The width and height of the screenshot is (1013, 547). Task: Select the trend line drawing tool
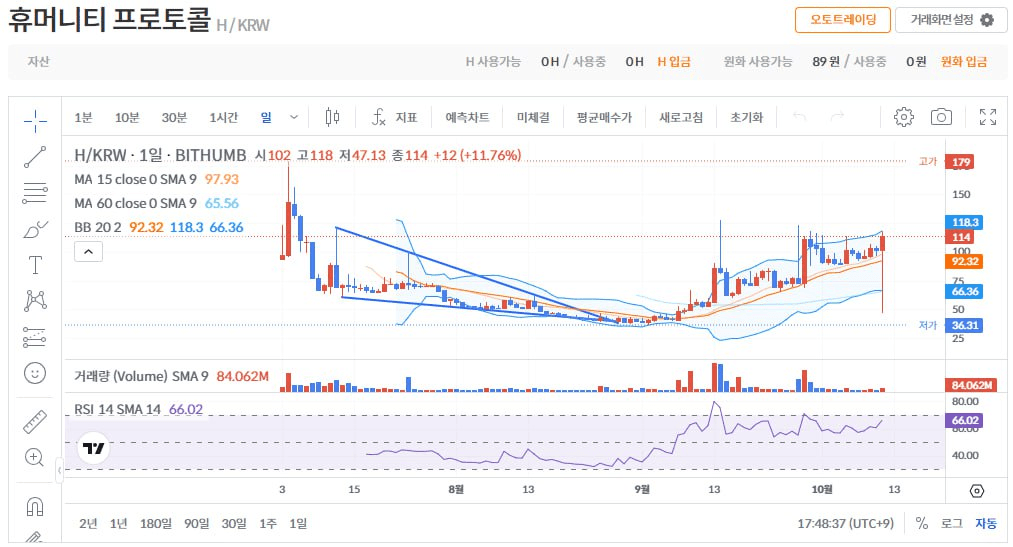35,157
